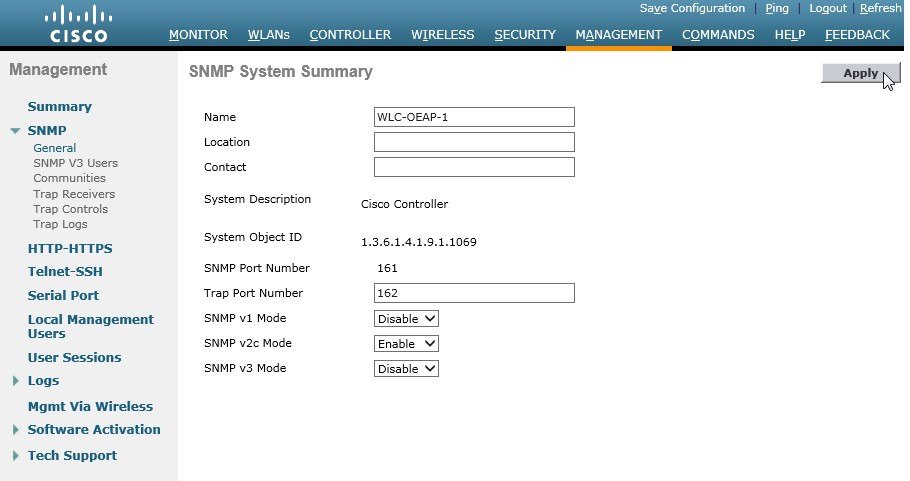Open SNMP v2c Mode dropdown
The height and width of the screenshot is (481, 910).
pos(406,343)
